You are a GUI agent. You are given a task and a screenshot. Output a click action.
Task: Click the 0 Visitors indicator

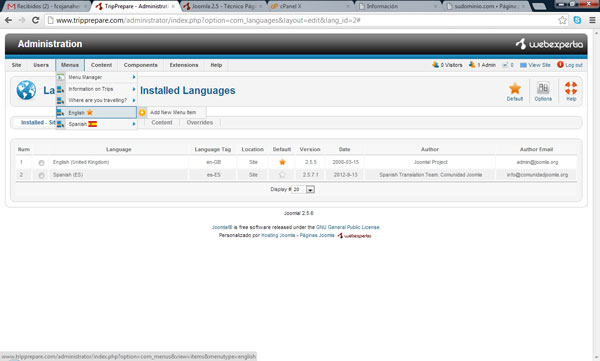click(447, 65)
